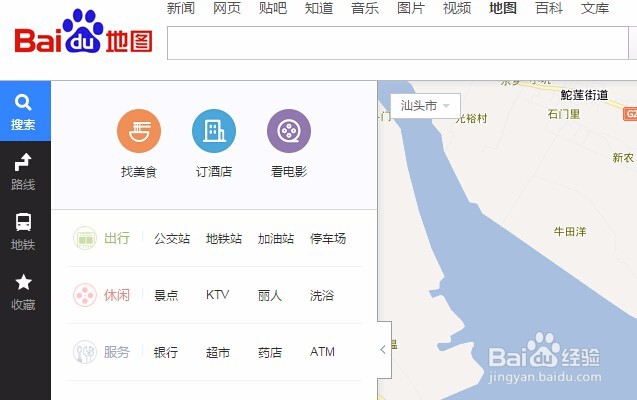Click the 找美食 text label
Viewport: 637px width, 400px height.
[139, 172]
